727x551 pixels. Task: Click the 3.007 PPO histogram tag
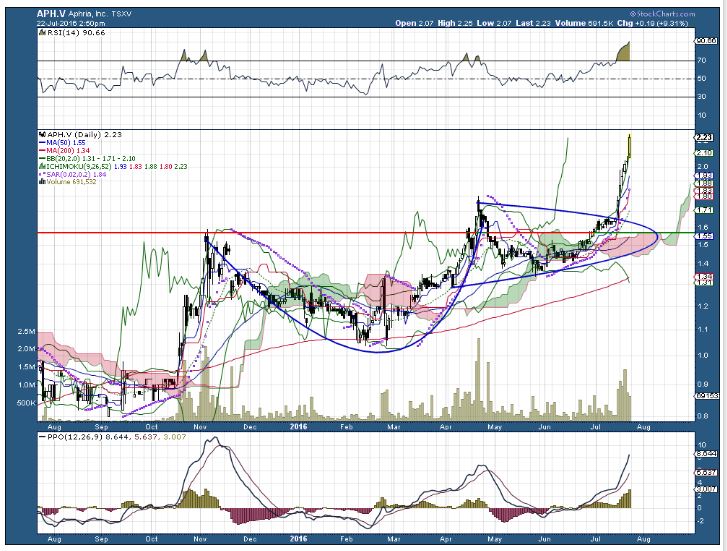point(707,489)
